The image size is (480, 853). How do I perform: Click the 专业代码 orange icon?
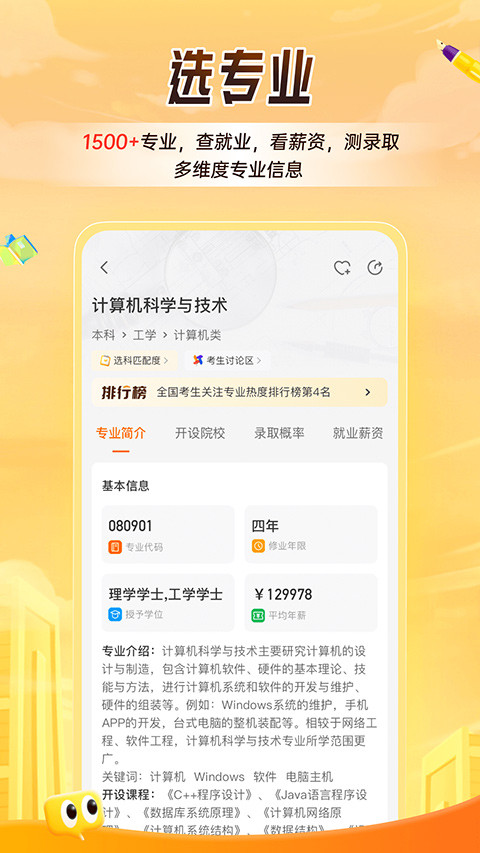[115, 546]
